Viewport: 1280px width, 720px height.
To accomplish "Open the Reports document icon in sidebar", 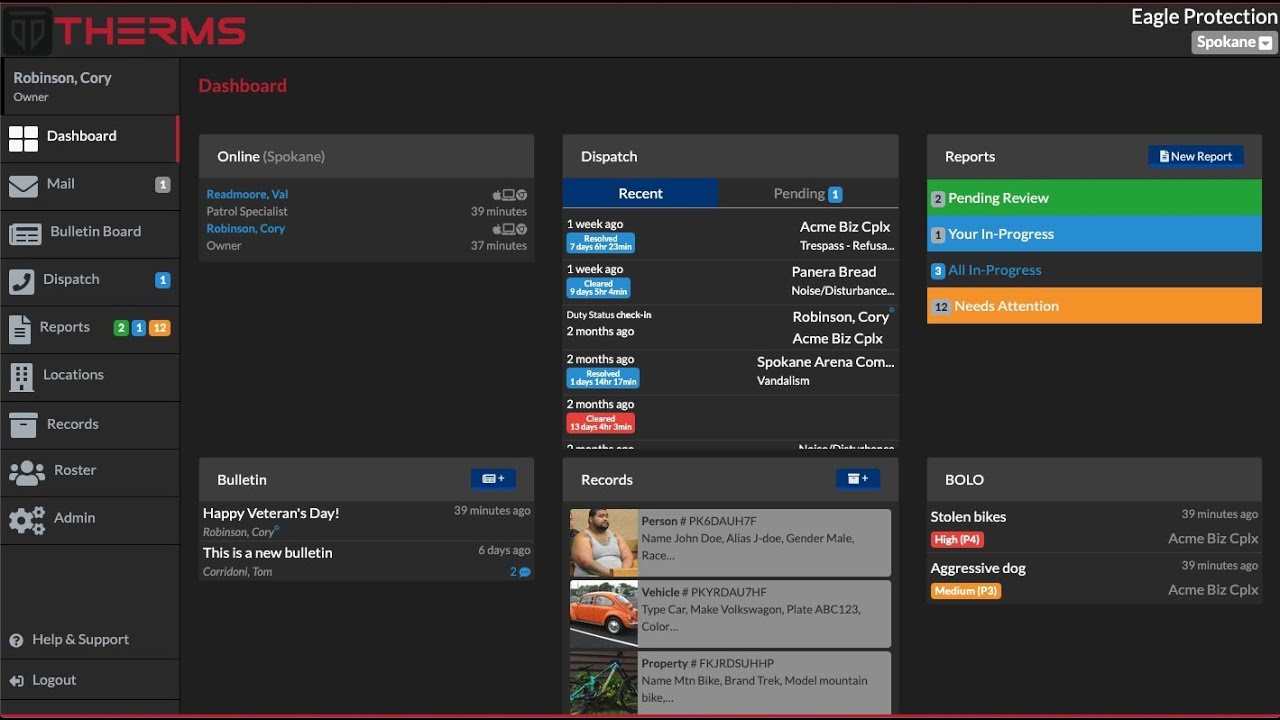I will click(20, 328).
